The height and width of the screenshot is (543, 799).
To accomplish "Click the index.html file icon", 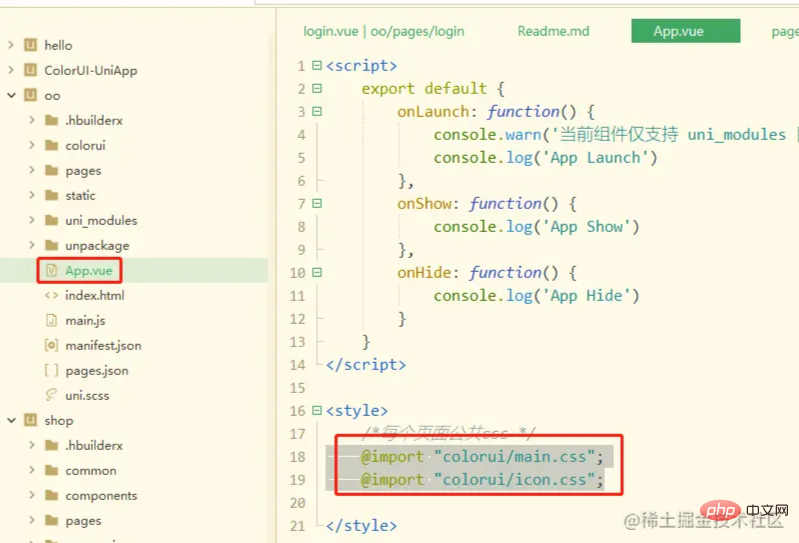I will pyautogui.click(x=51, y=295).
